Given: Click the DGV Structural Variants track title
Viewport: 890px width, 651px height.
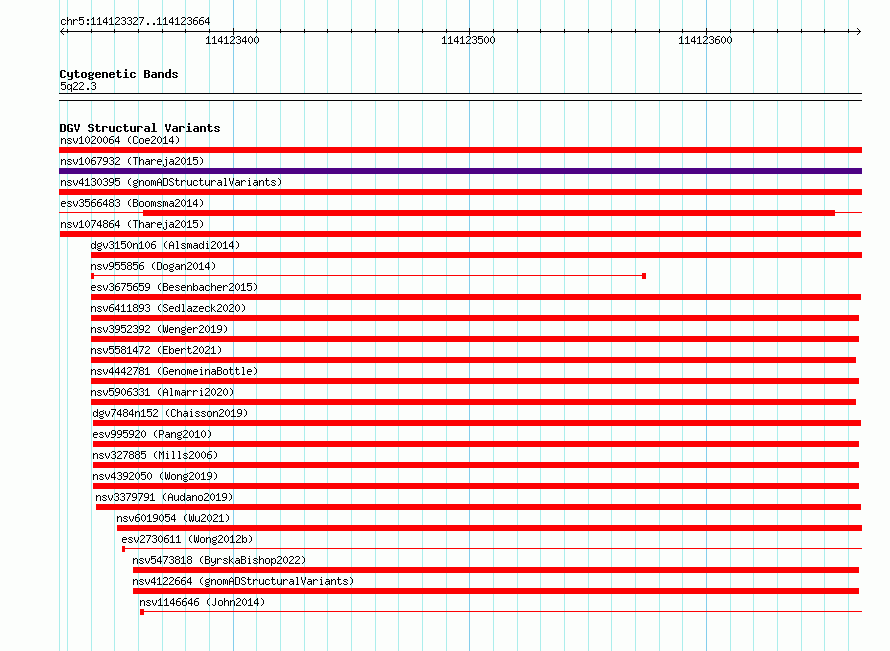Looking at the screenshot, I should pos(140,128).
